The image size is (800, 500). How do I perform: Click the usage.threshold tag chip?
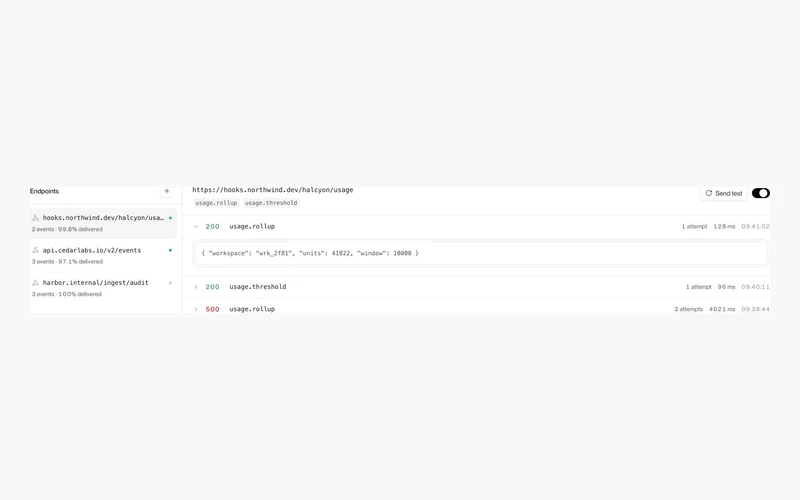(x=271, y=203)
